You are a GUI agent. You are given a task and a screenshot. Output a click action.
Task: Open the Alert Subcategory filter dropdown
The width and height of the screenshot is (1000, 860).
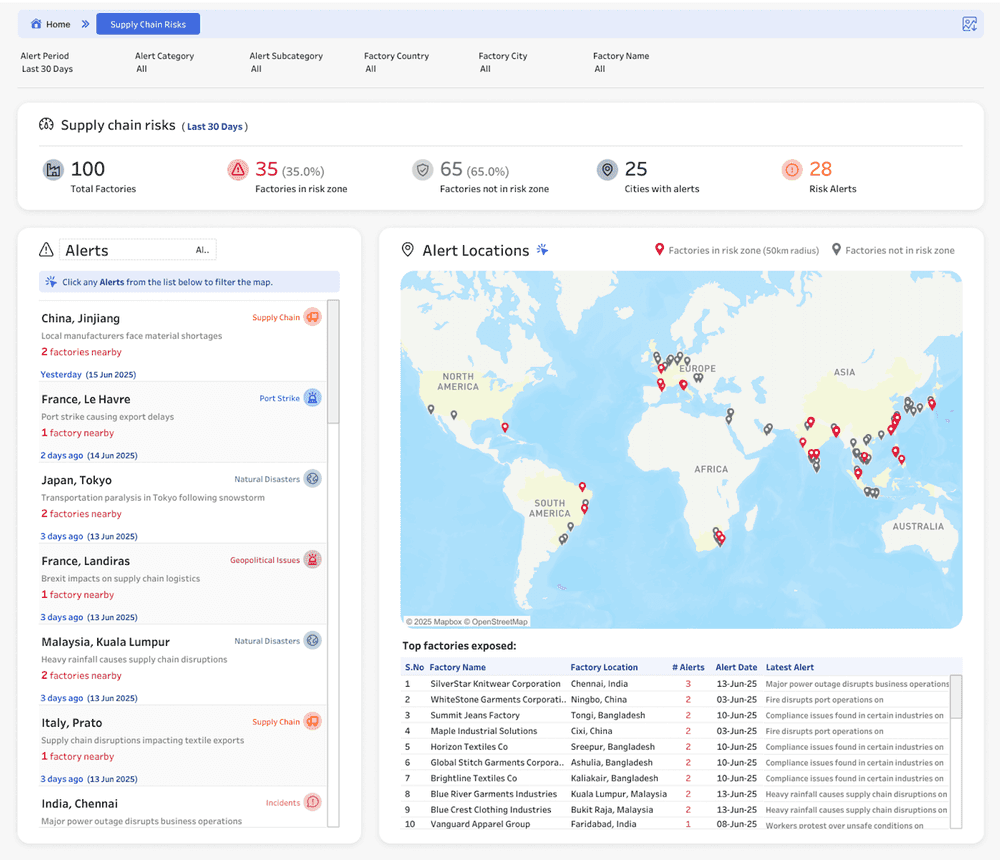[x=256, y=69]
